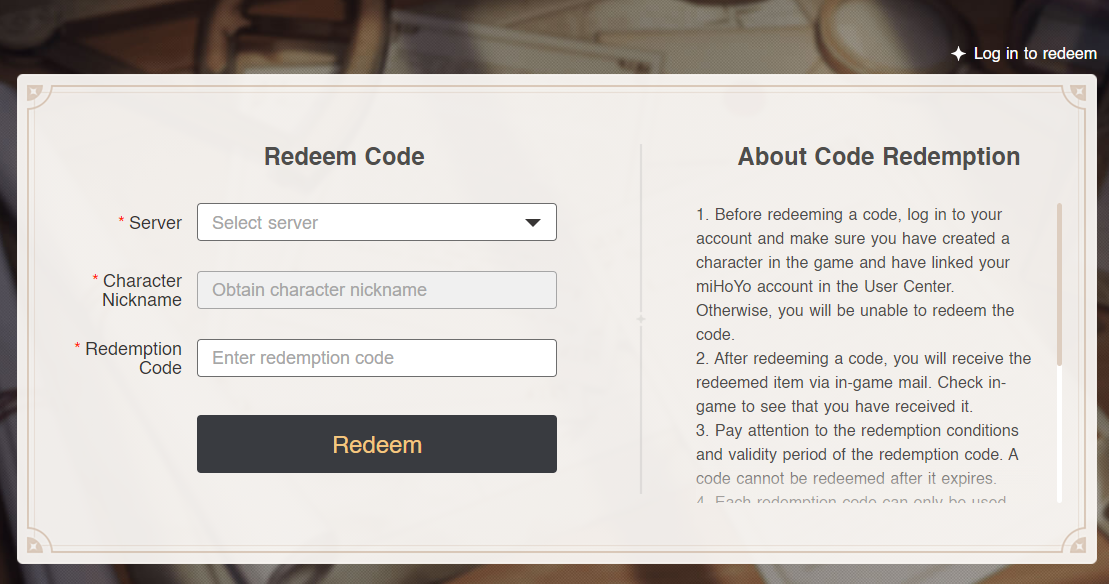Viewport: 1109px width, 584px height.
Task: Click the bottom-right corner ornament icon
Action: pos(1078,544)
